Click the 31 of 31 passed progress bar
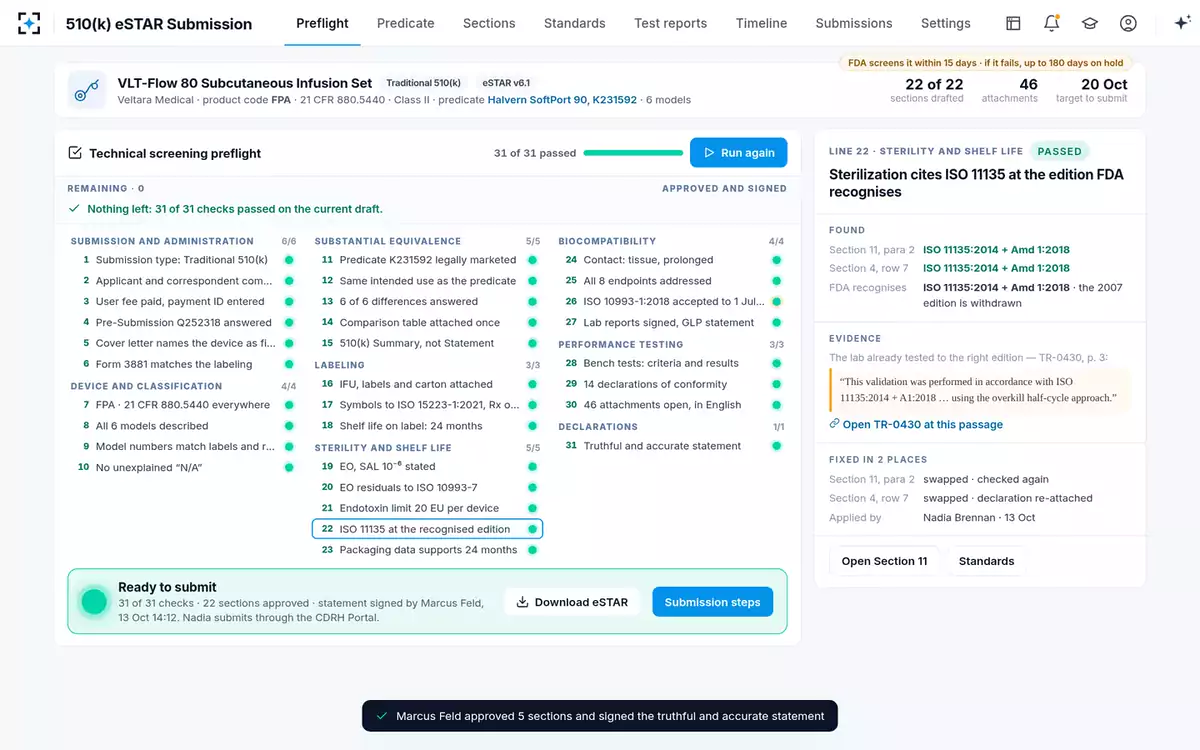This screenshot has height=750, width=1200. [x=631, y=153]
